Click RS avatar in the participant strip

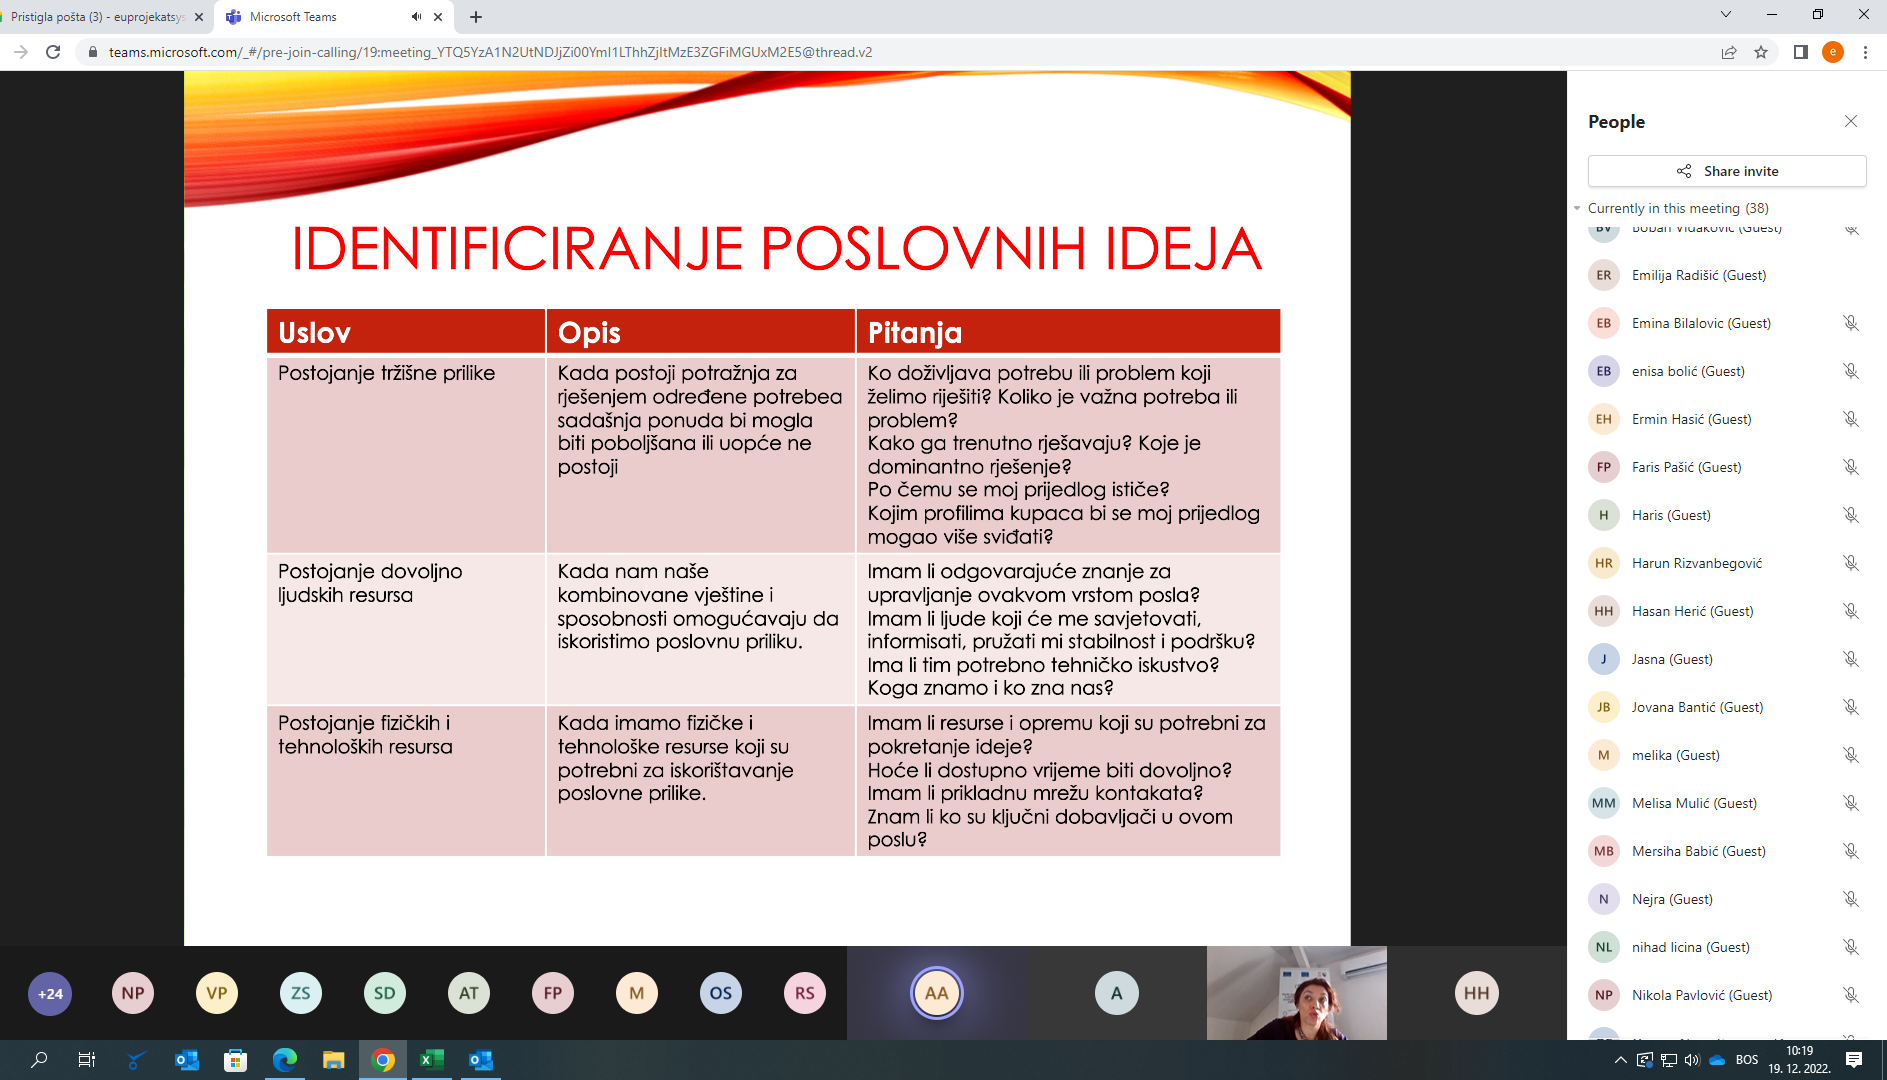[x=805, y=993]
